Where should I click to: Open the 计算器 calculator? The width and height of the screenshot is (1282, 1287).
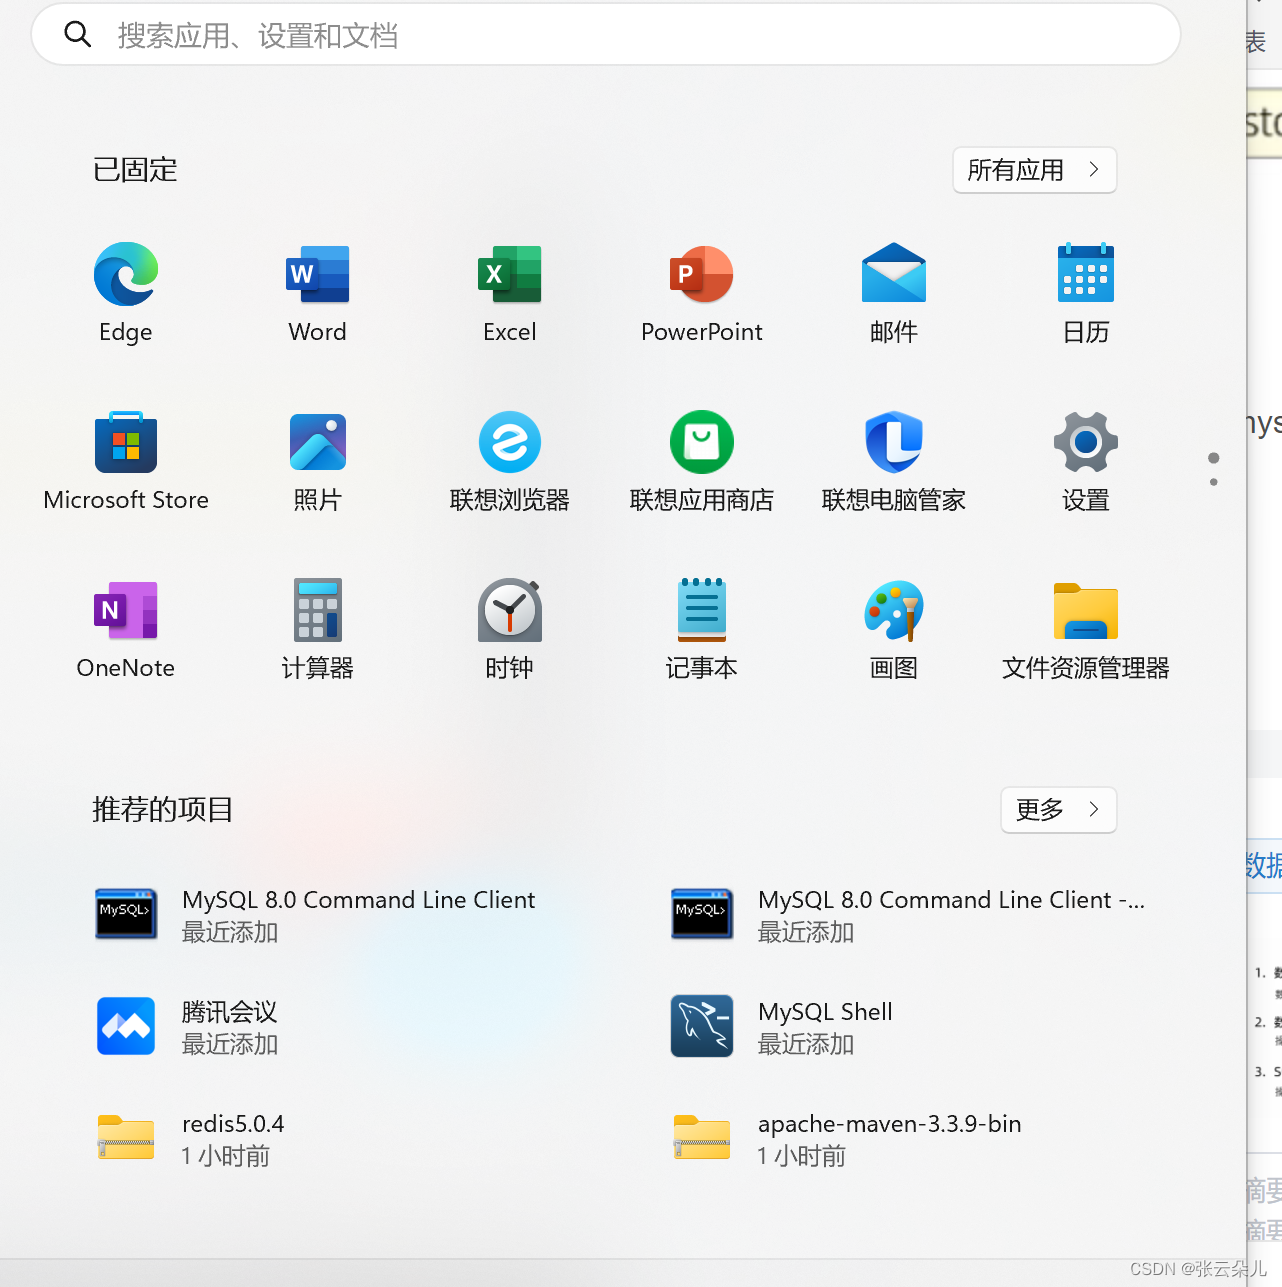318,609
